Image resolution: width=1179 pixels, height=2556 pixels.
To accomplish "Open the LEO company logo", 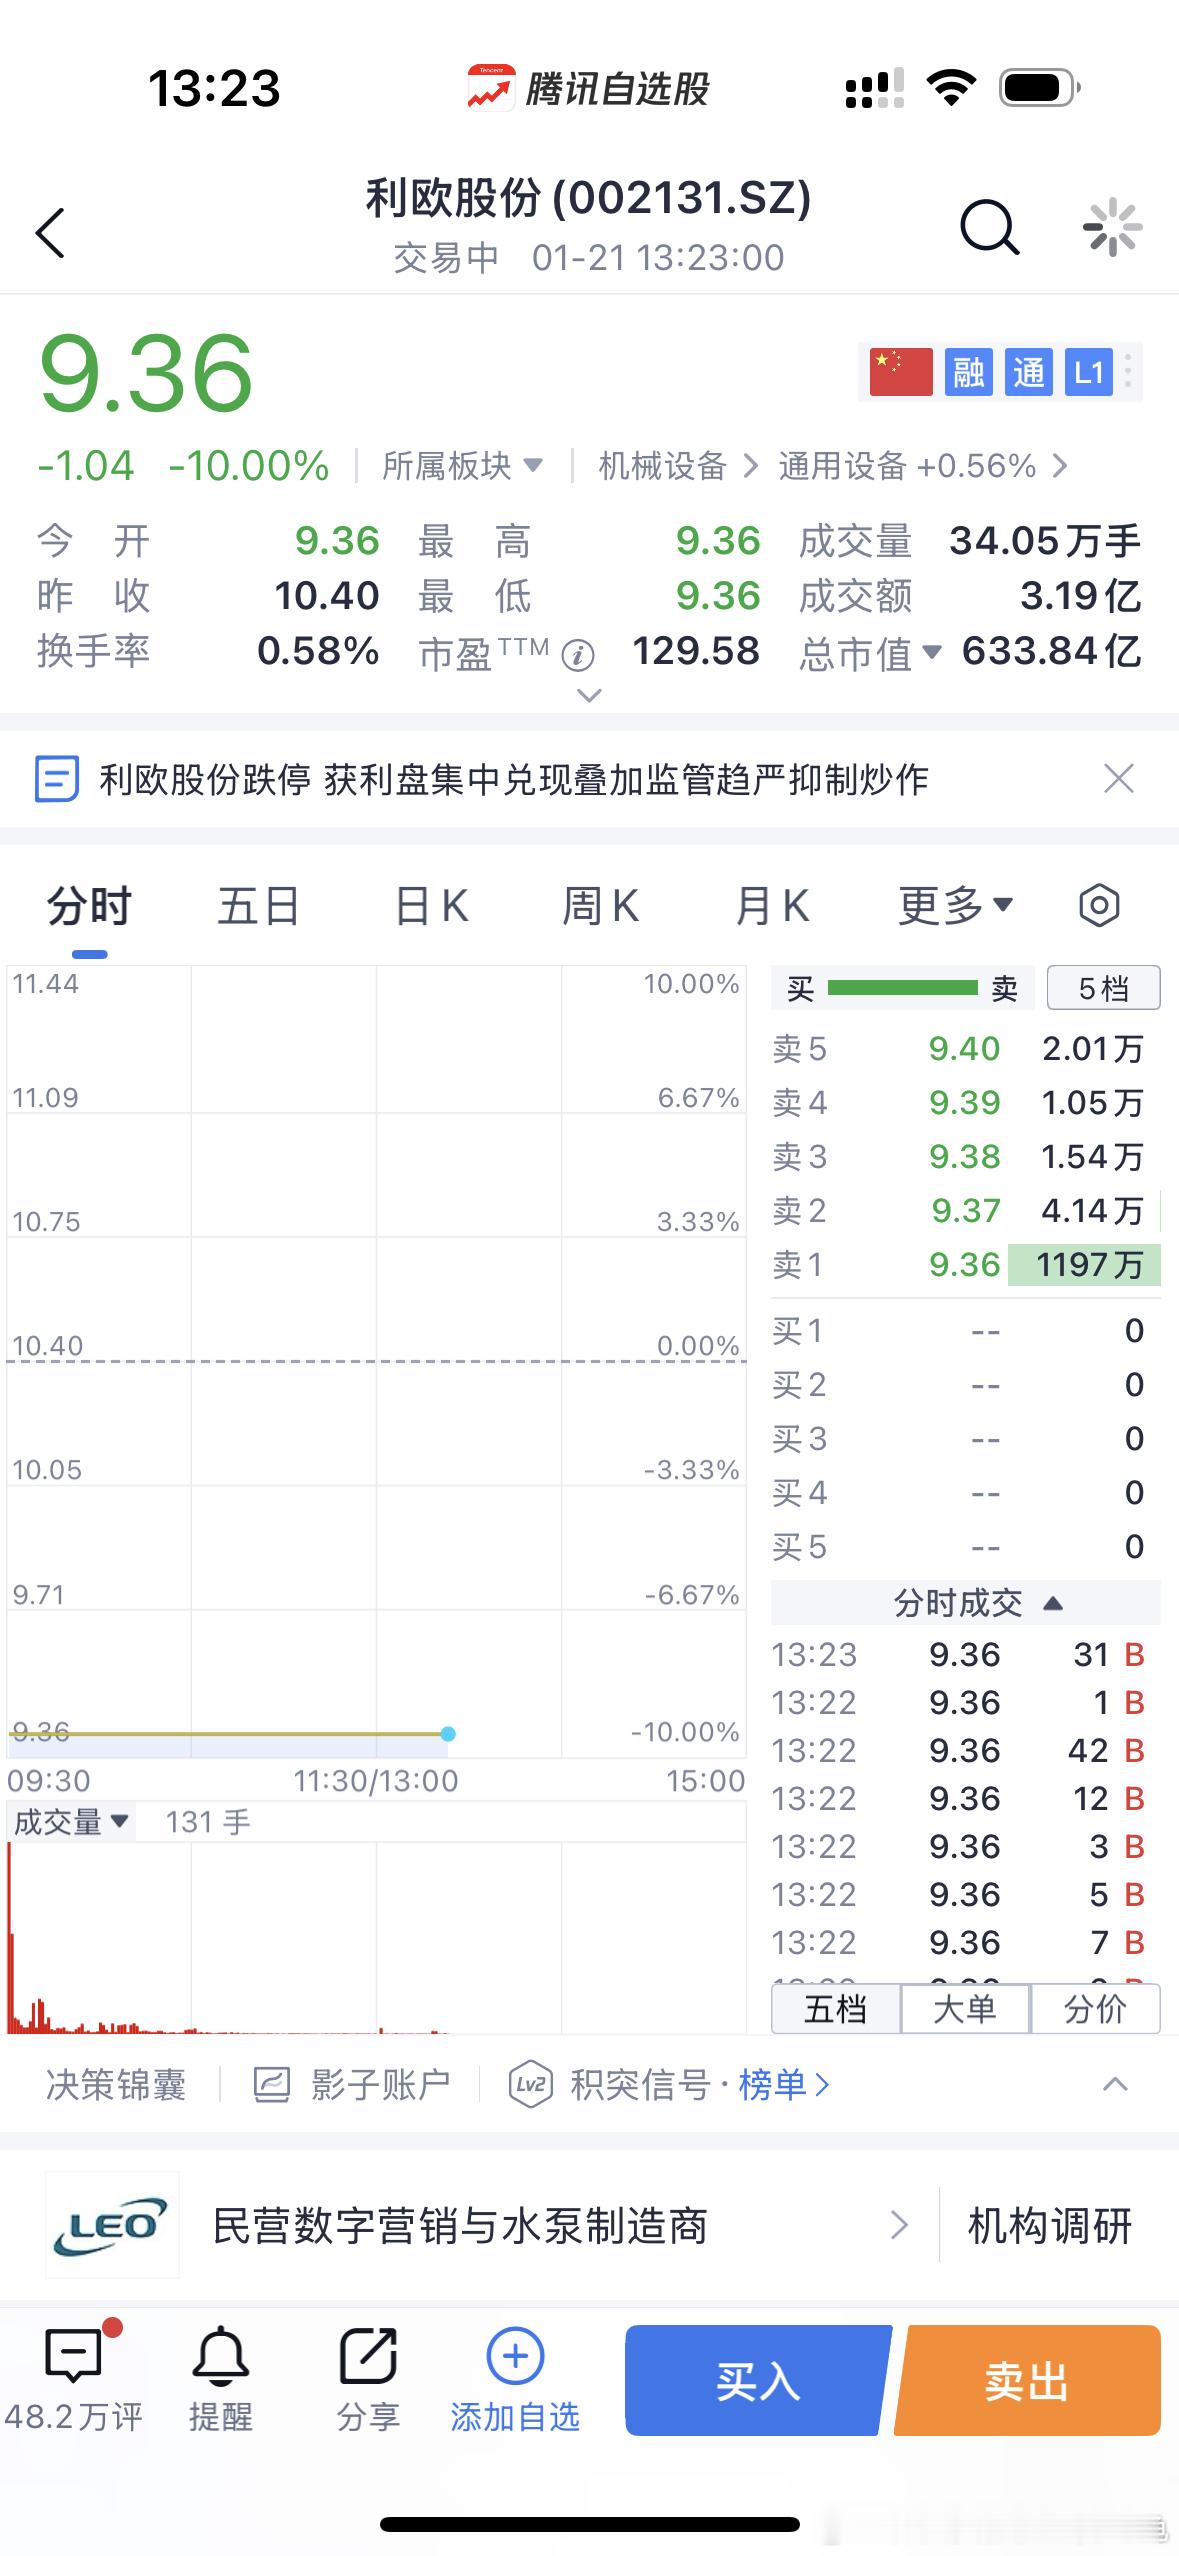I will (x=112, y=2225).
